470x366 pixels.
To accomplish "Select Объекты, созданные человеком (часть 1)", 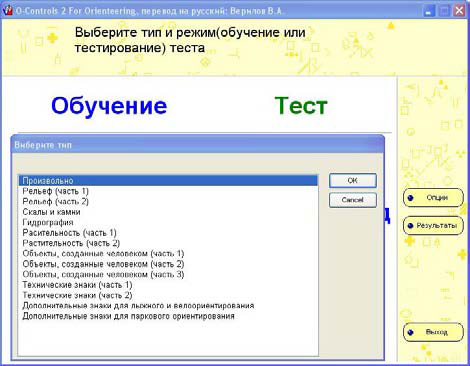I will [x=168, y=253].
